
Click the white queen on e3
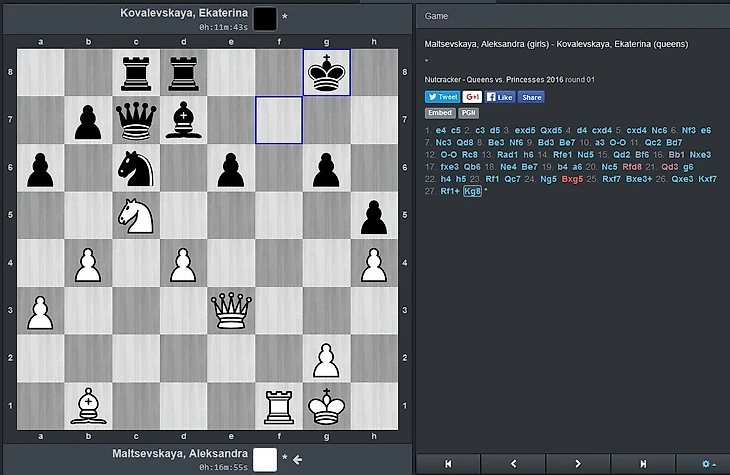point(231,312)
